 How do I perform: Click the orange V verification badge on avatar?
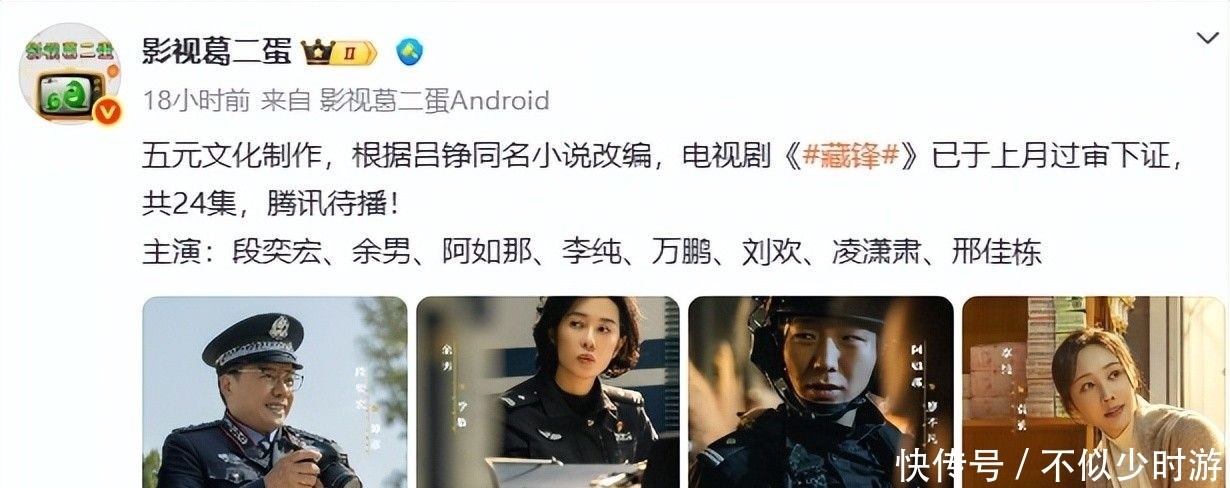[x=107, y=111]
